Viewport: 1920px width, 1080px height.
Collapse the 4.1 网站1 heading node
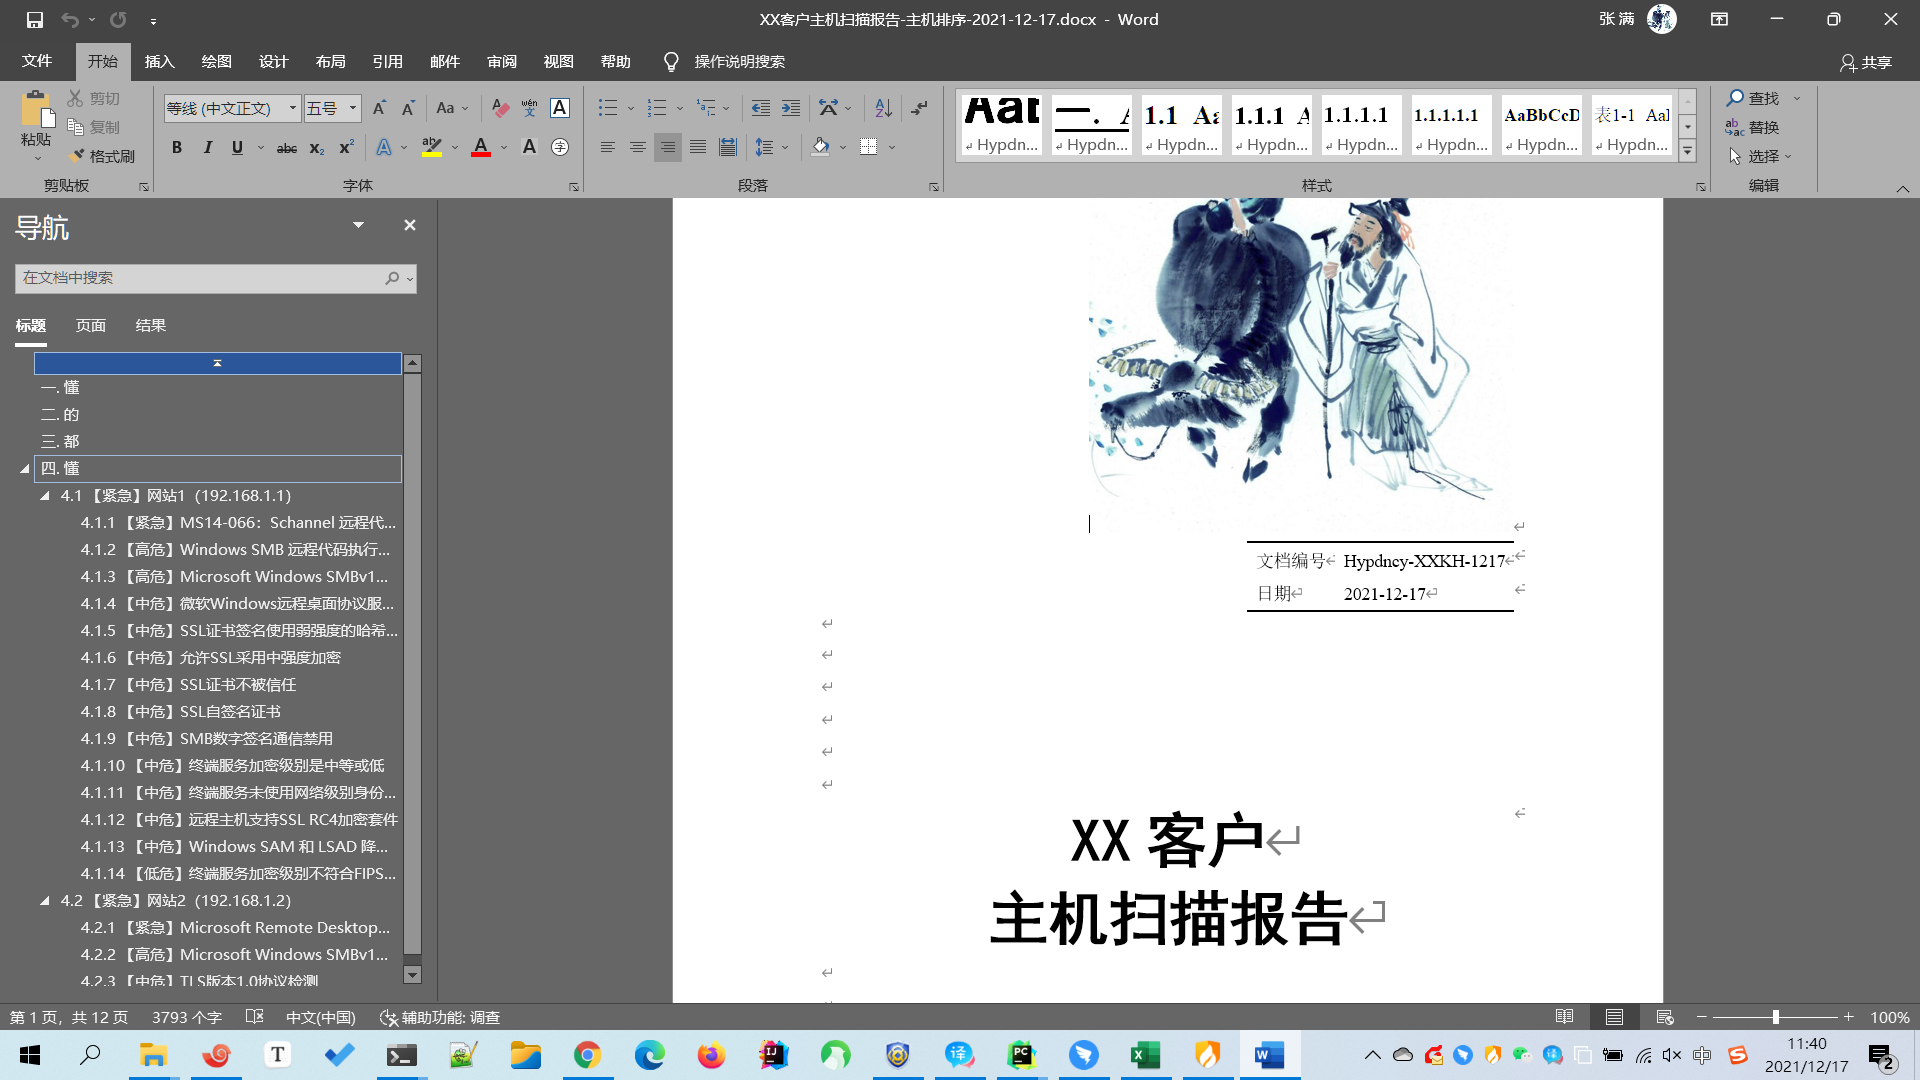pyautogui.click(x=45, y=496)
